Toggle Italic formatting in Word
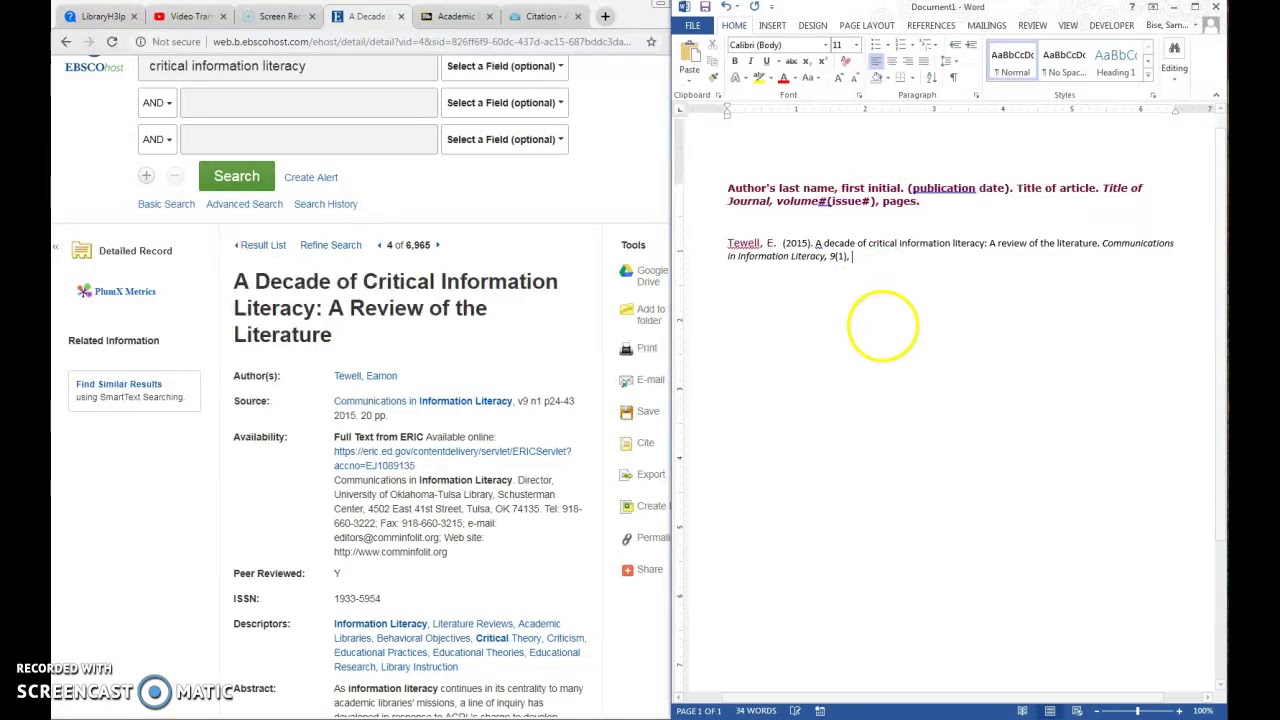 click(751, 61)
